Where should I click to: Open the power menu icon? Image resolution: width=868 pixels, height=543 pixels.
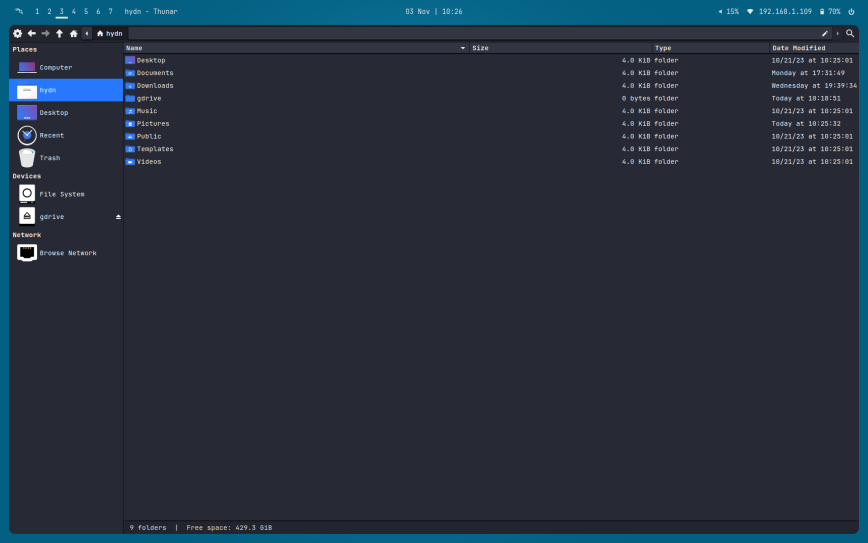(x=851, y=12)
